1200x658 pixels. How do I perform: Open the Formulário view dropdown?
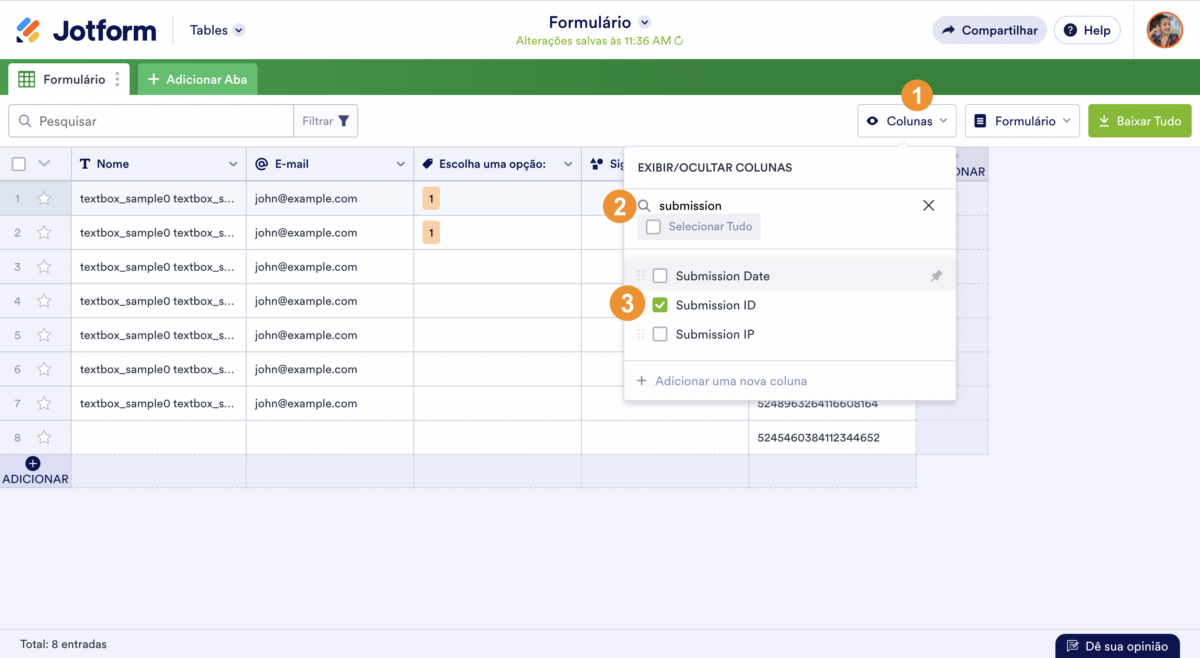pyautogui.click(x=1022, y=121)
